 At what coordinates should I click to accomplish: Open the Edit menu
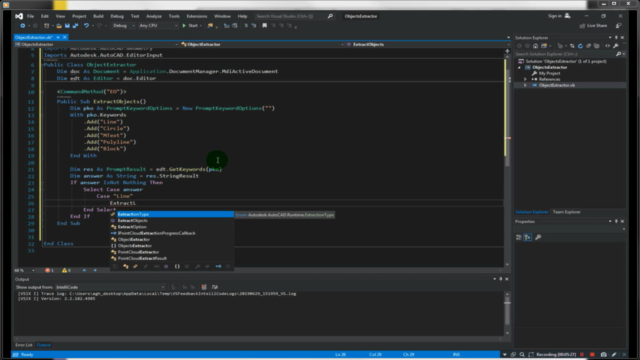click(x=44, y=16)
